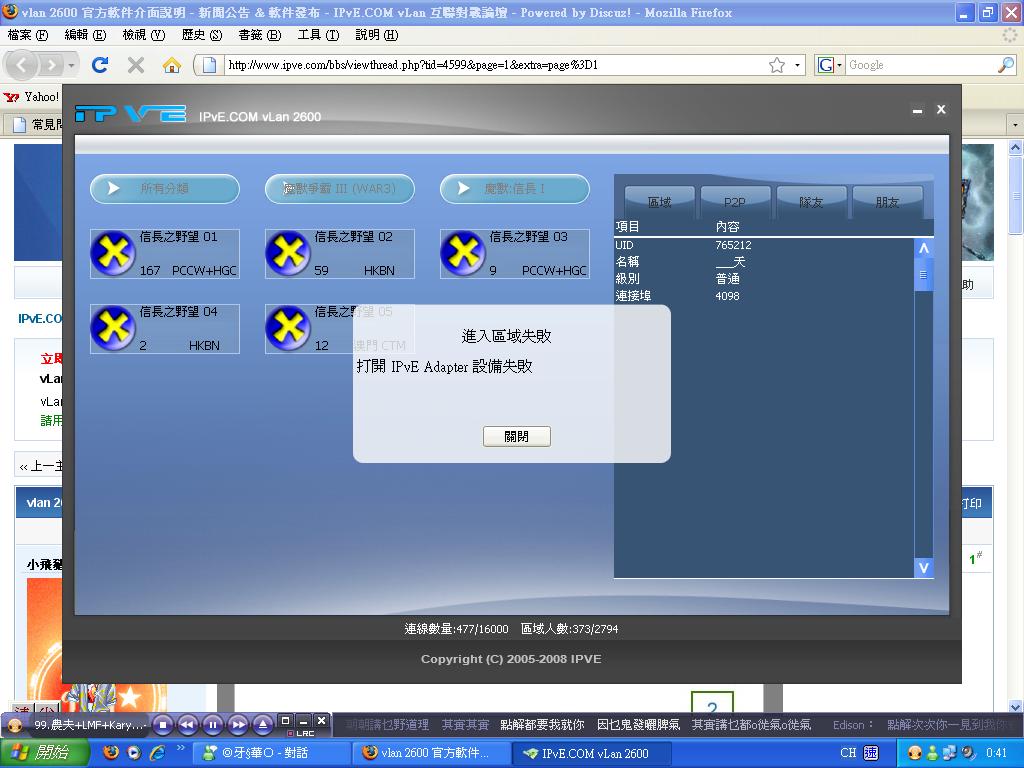
Task: Reload the page in Firefox
Action: [x=100, y=65]
